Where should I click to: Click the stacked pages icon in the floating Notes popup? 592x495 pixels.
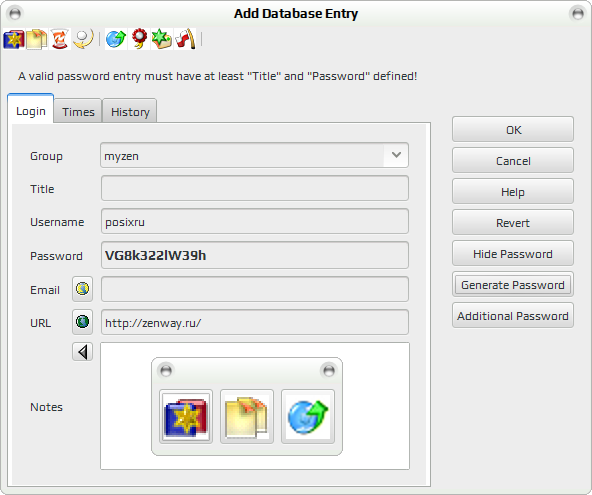click(x=247, y=416)
